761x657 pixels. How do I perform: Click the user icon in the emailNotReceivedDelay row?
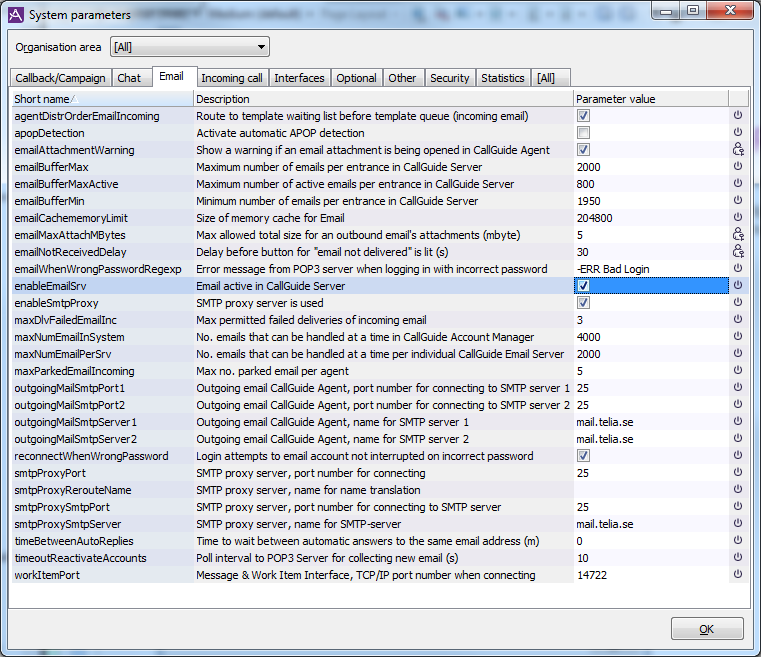click(738, 252)
